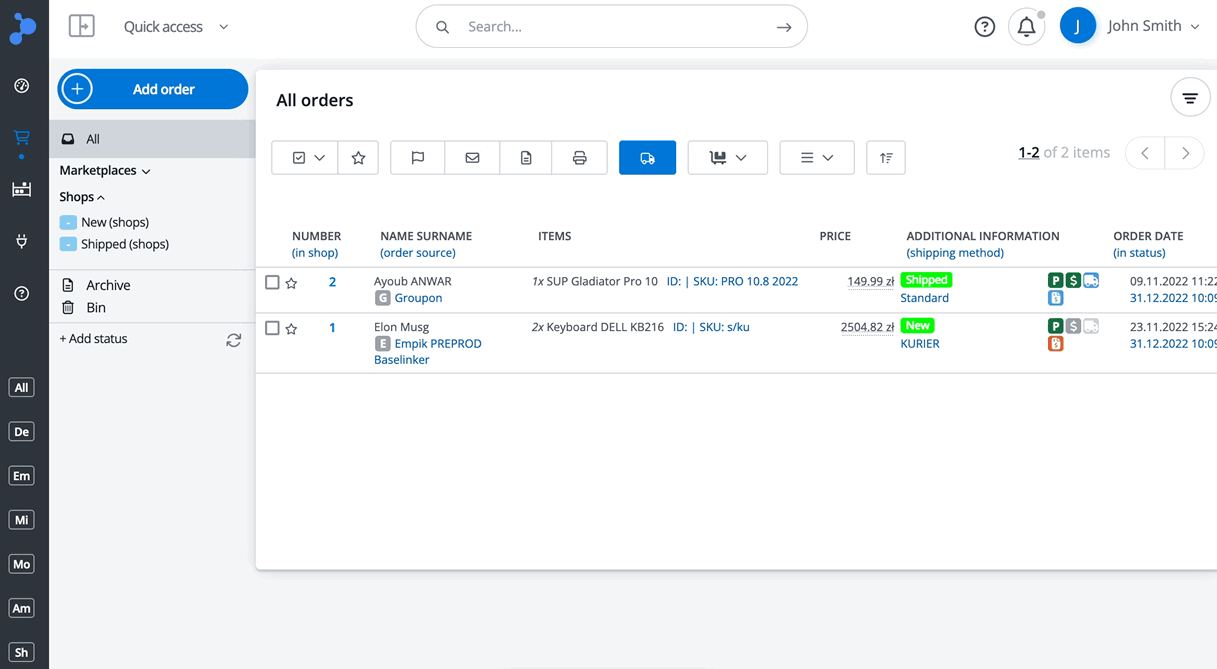Toggle the side panel layout icon
The width and height of the screenshot is (1217, 669).
tap(82, 26)
